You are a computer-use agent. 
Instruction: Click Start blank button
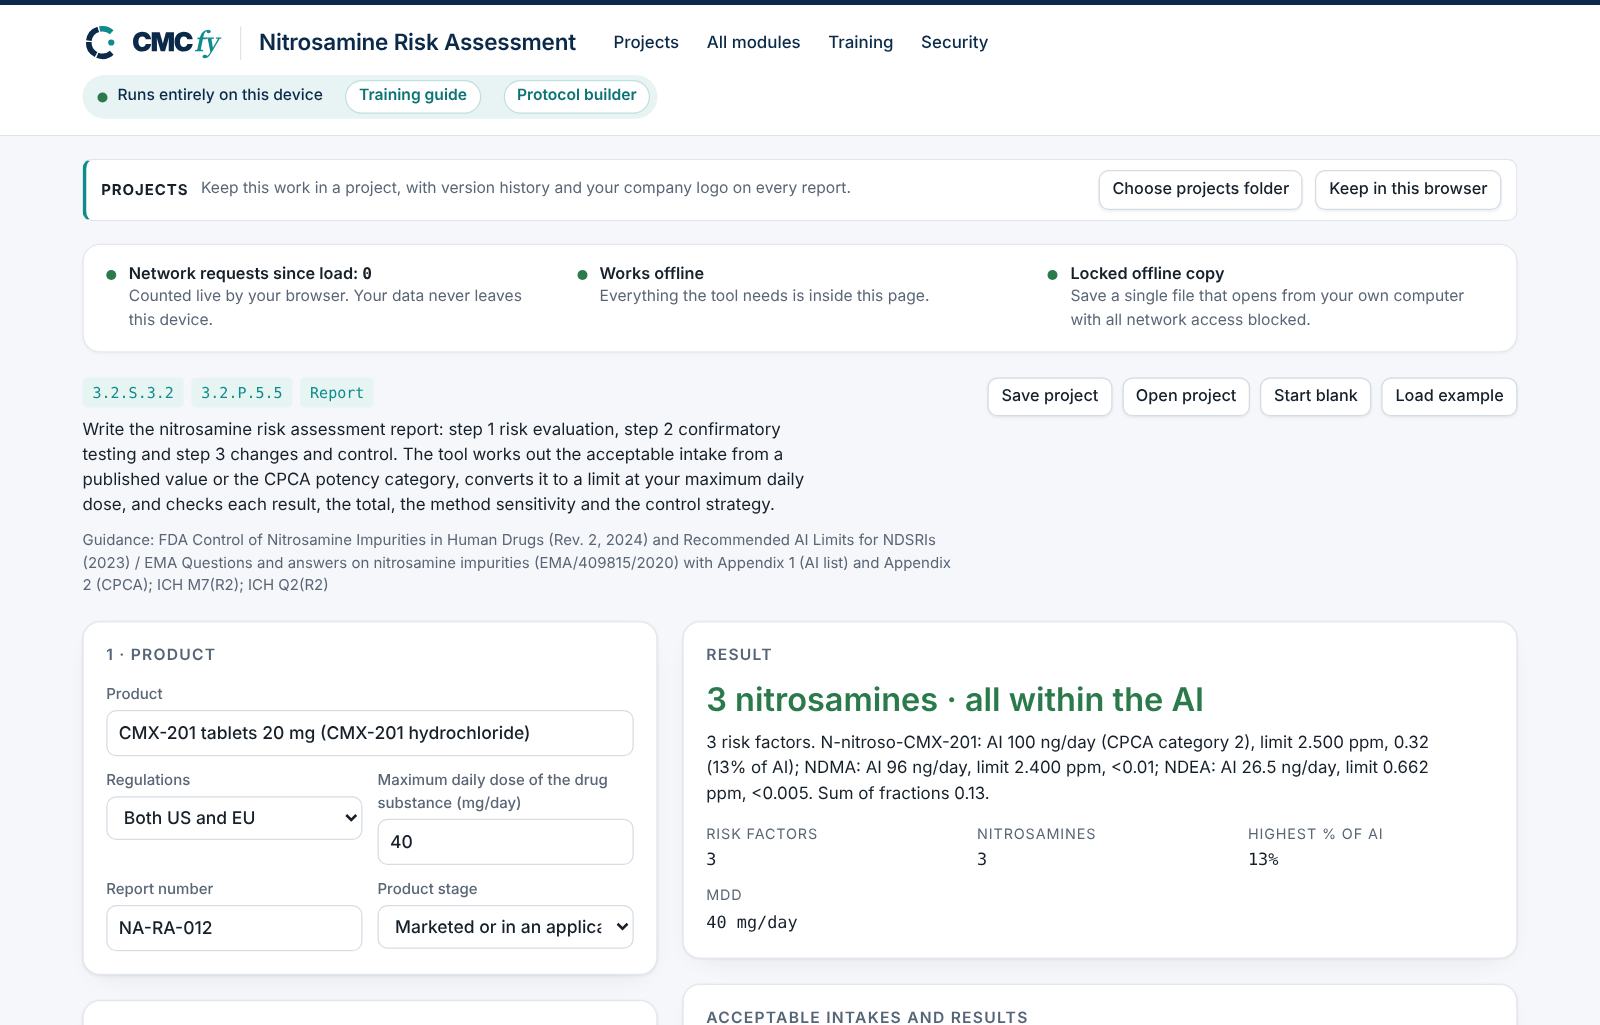click(x=1315, y=396)
